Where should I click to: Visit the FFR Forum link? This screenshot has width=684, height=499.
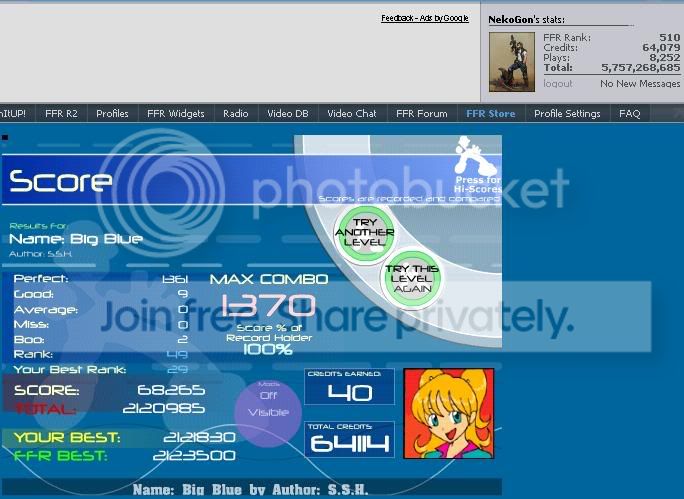[x=422, y=114]
